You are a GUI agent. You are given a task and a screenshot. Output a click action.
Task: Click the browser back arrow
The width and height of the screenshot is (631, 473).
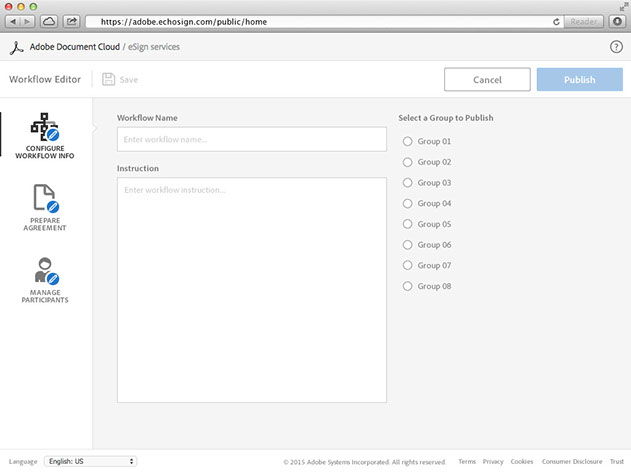(14, 21)
